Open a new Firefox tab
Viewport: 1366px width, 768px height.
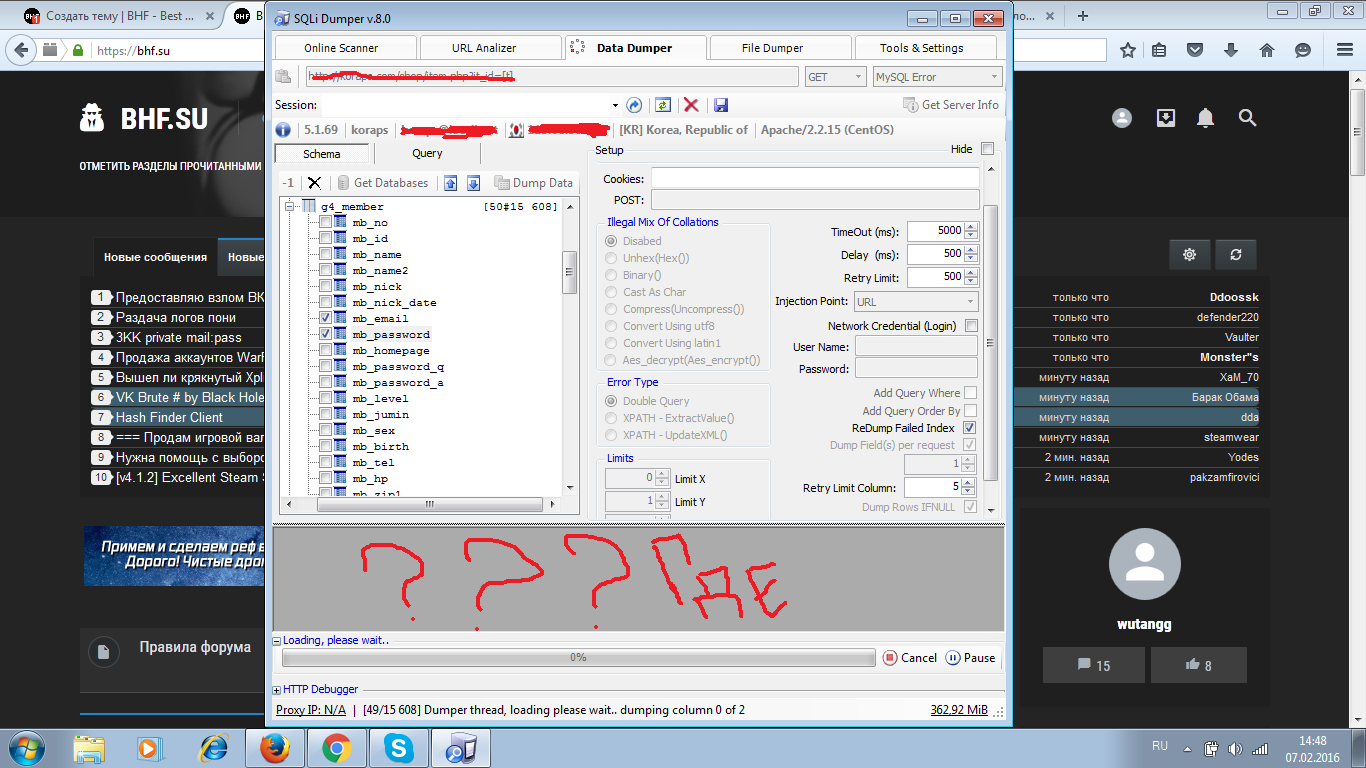point(1083,16)
